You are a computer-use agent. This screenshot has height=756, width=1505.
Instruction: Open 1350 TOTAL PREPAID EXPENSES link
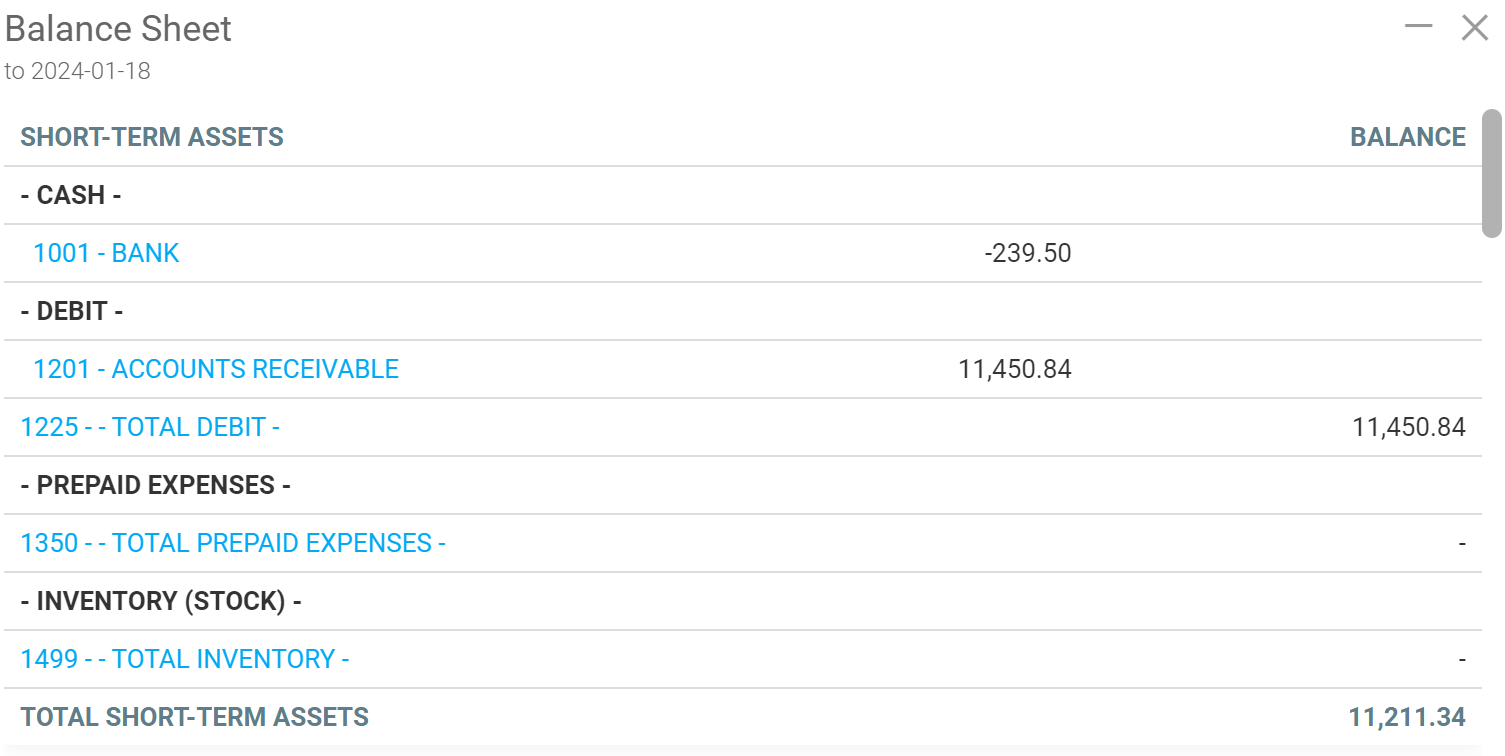pos(233,543)
